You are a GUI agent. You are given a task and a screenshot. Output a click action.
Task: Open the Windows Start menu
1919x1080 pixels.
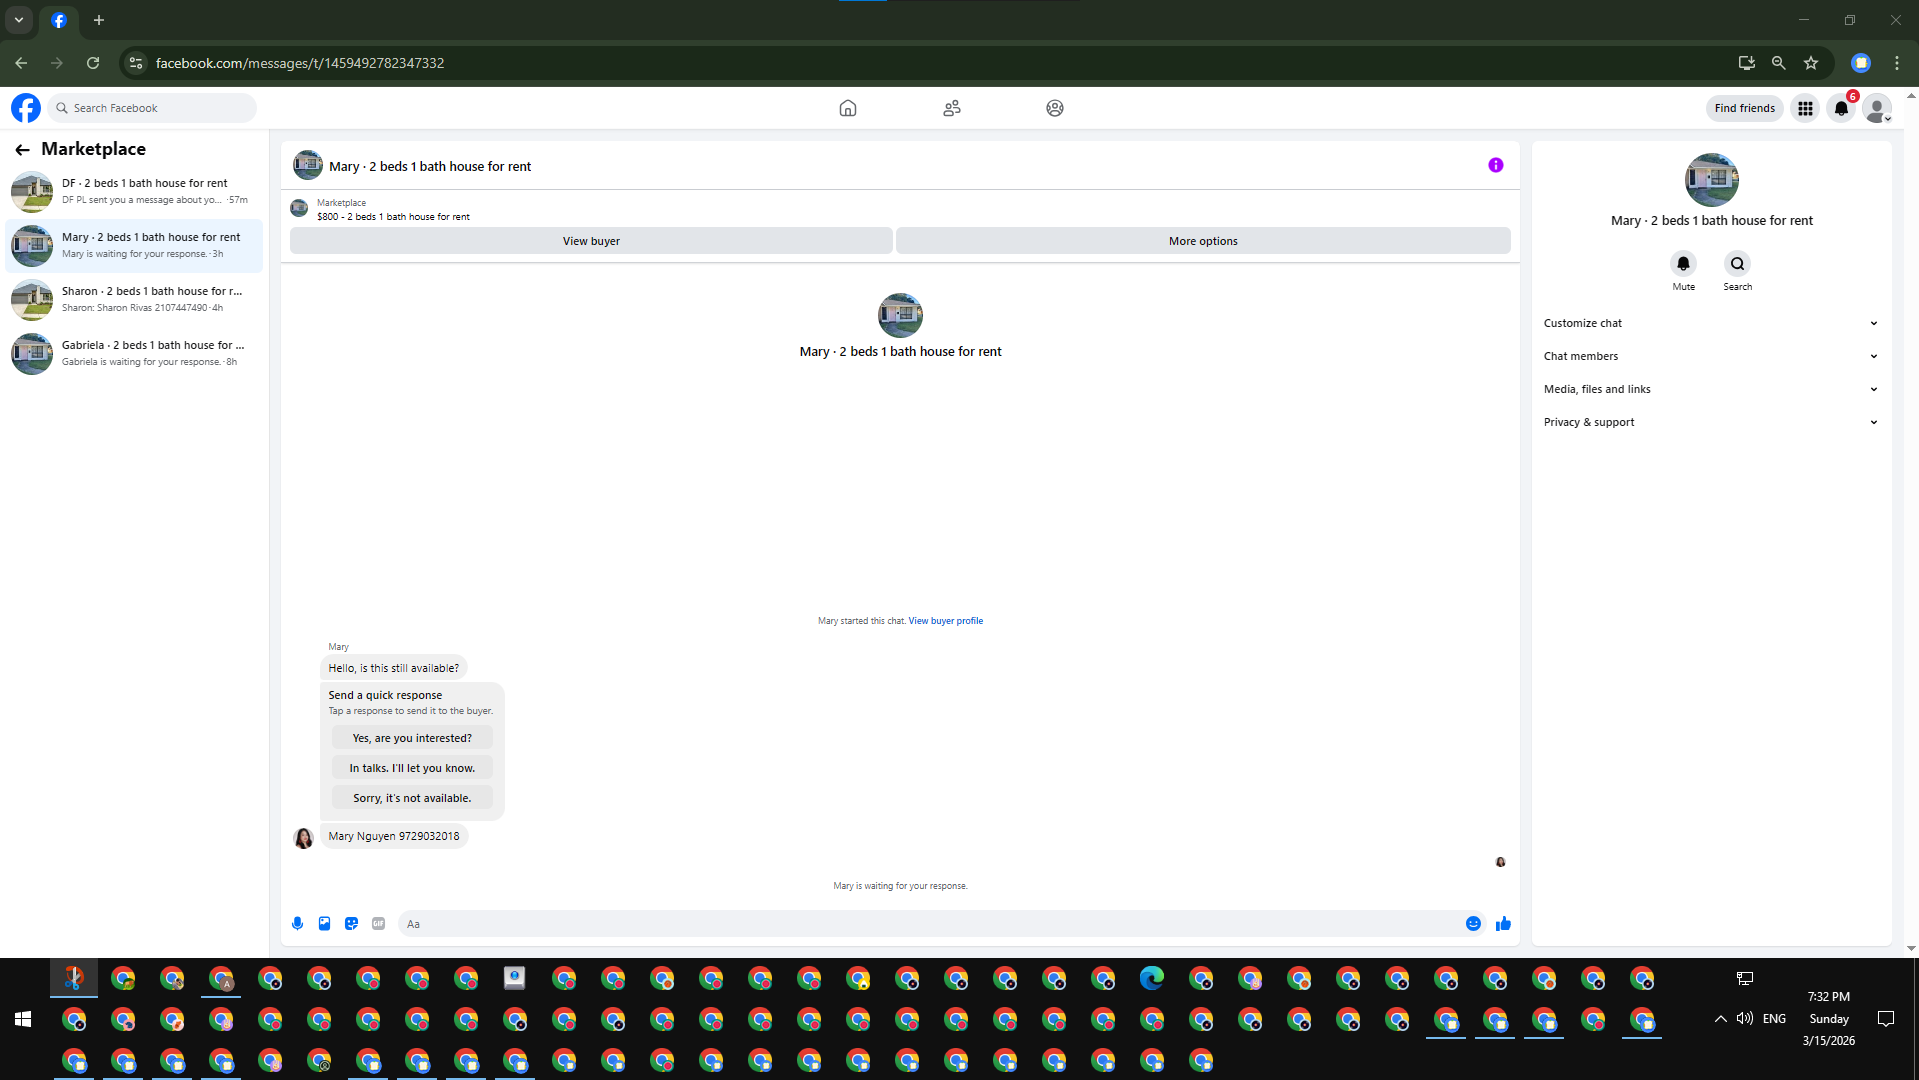pyautogui.click(x=23, y=1019)
